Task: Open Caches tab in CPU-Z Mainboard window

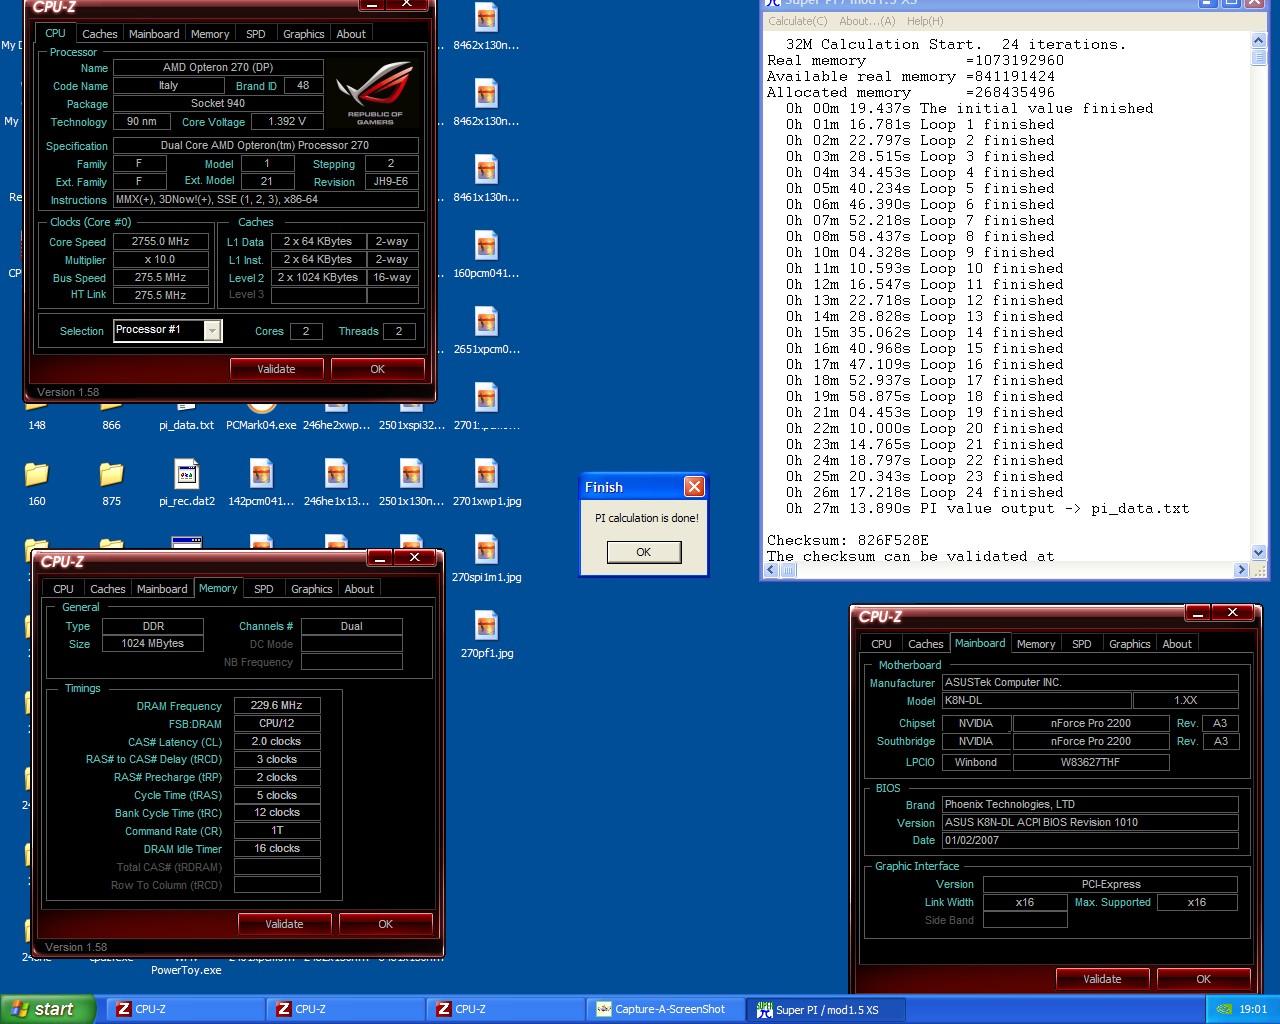Action: (925, 644)
